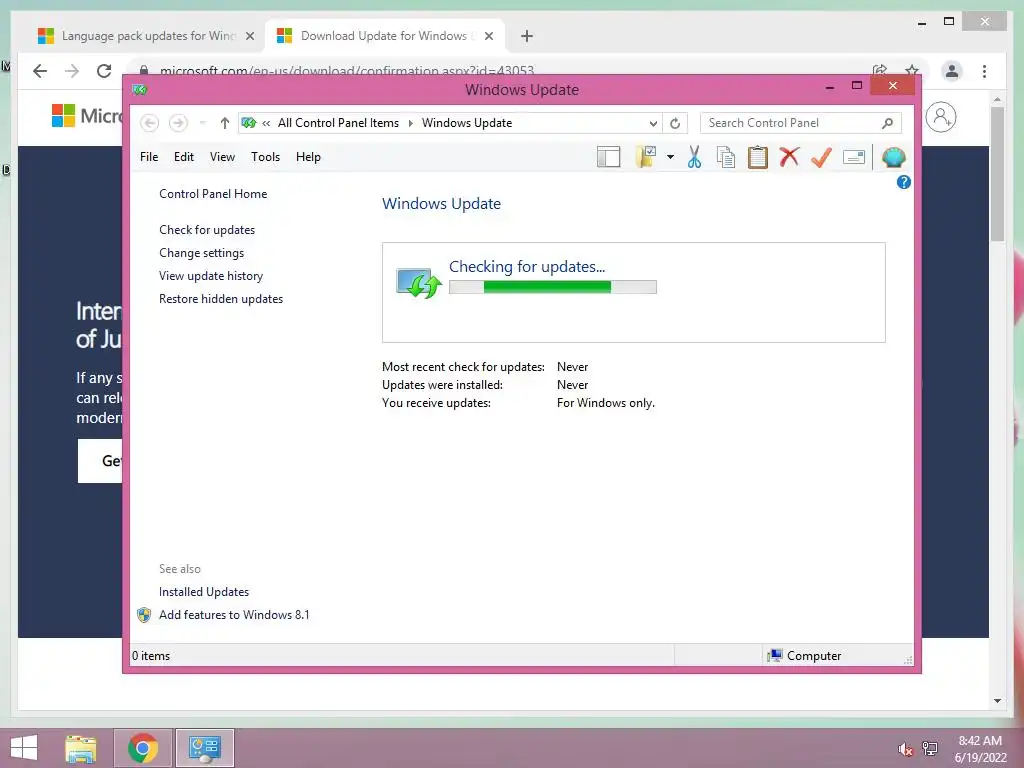Viewport: 1024px width, 768px height.
Task: Close the Download Update for Windows tab
Action: [488, 36]
